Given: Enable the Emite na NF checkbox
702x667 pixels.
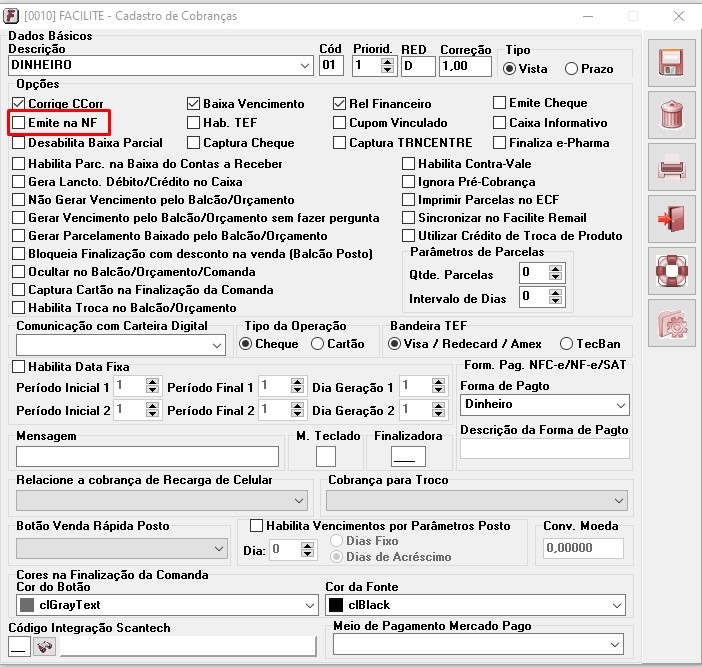Looking at the screenshot, I should click(x=18, y=123).
